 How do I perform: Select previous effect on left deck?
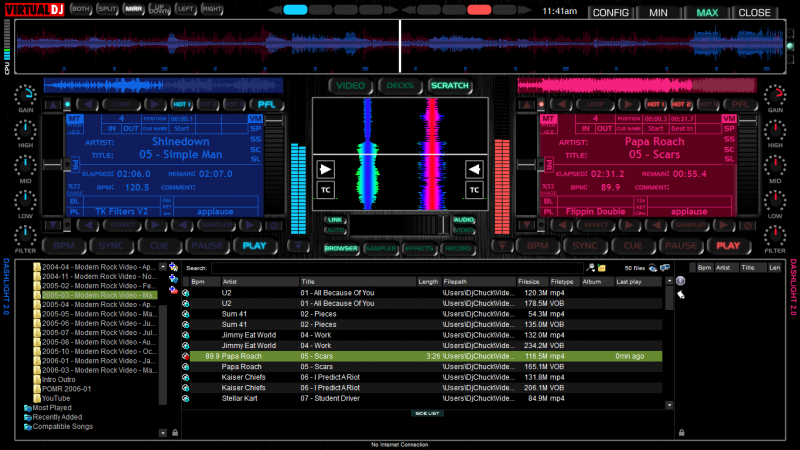coord(89,225)
